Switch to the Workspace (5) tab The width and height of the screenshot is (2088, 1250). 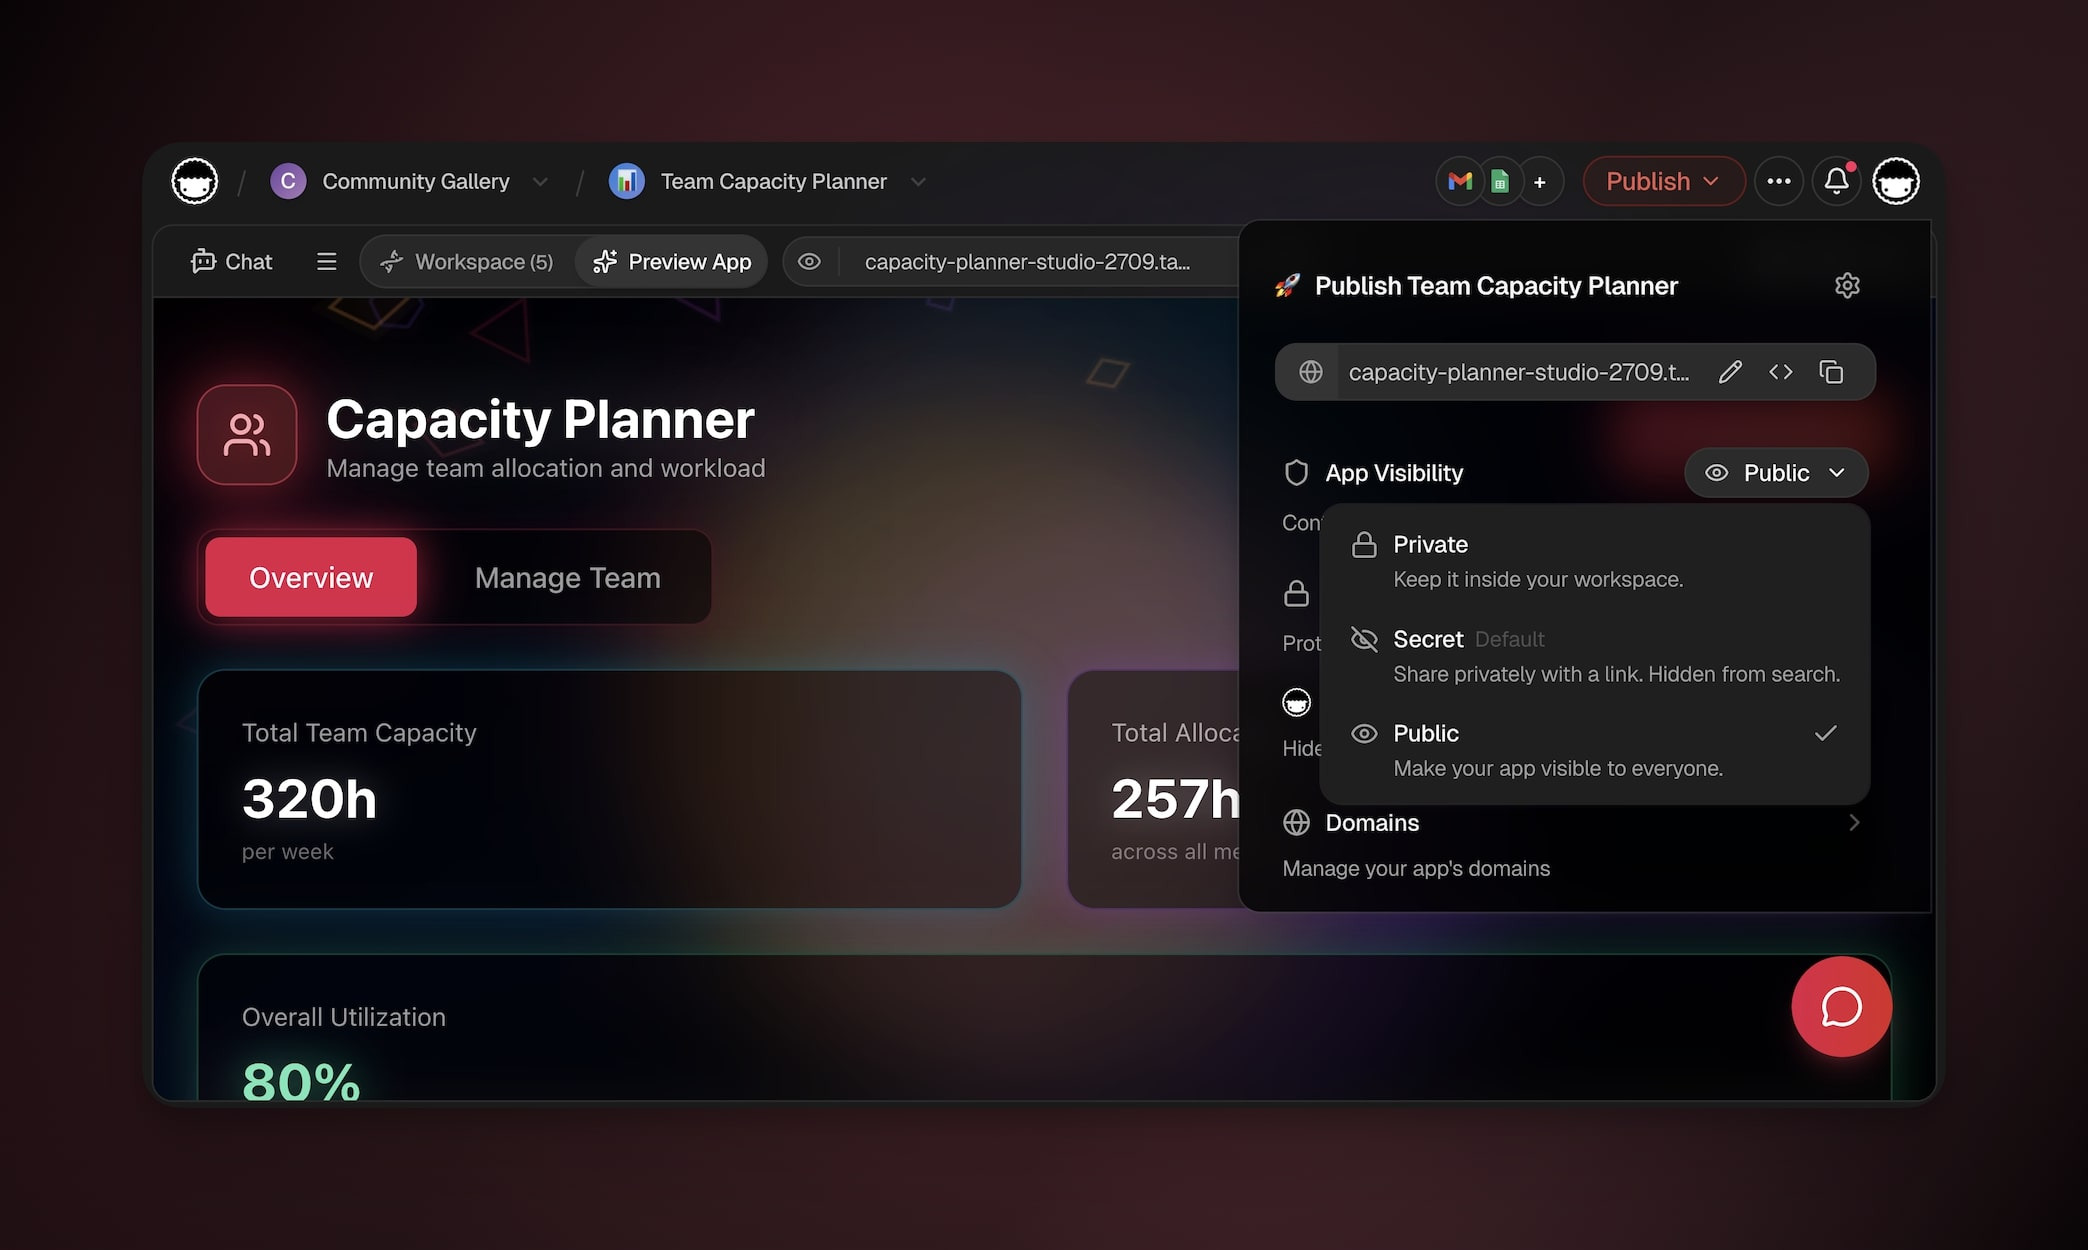coord(467,262)
